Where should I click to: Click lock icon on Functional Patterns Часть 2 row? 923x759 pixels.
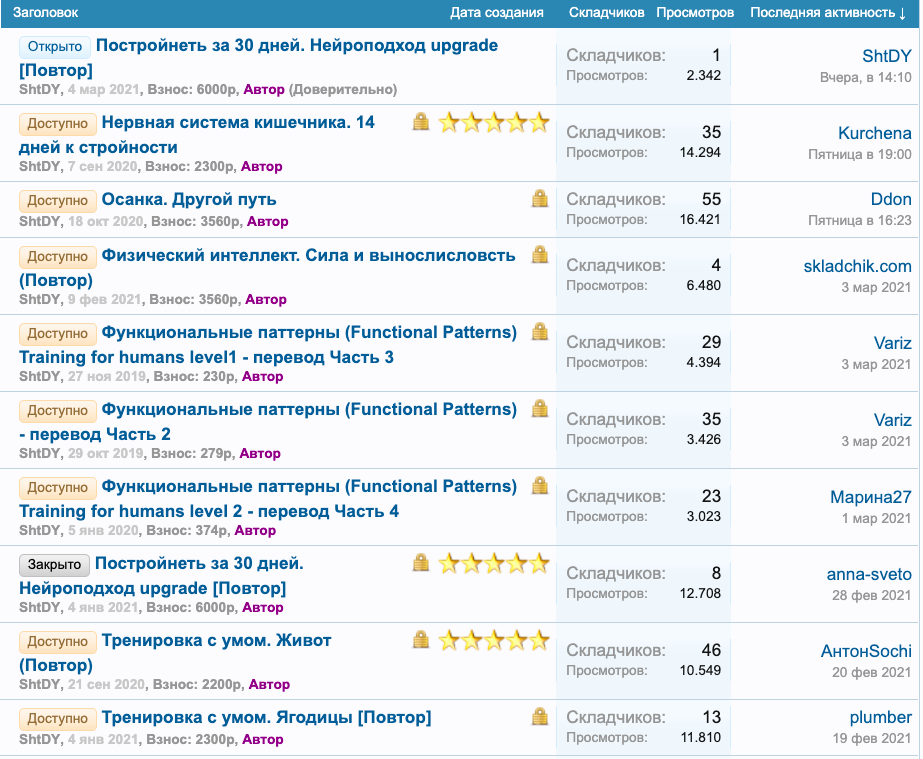[540, 408]
